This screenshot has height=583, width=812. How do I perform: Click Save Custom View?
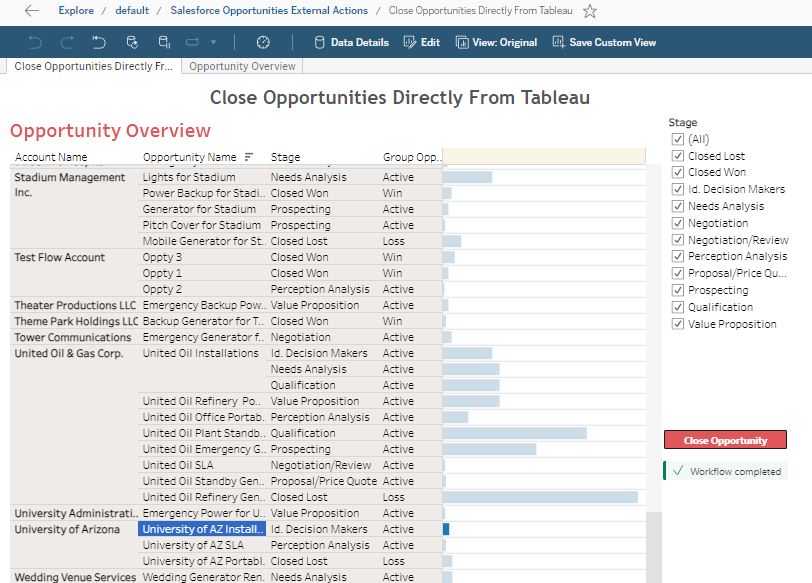point(604,42)
